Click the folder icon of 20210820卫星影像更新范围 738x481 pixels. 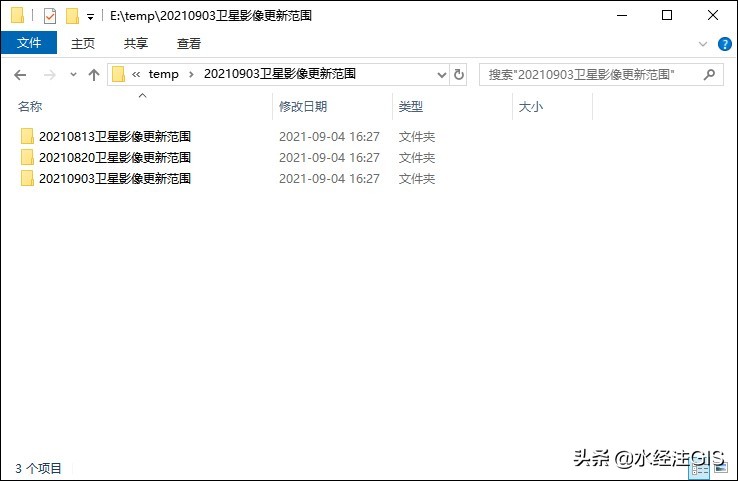coord(27,157)
